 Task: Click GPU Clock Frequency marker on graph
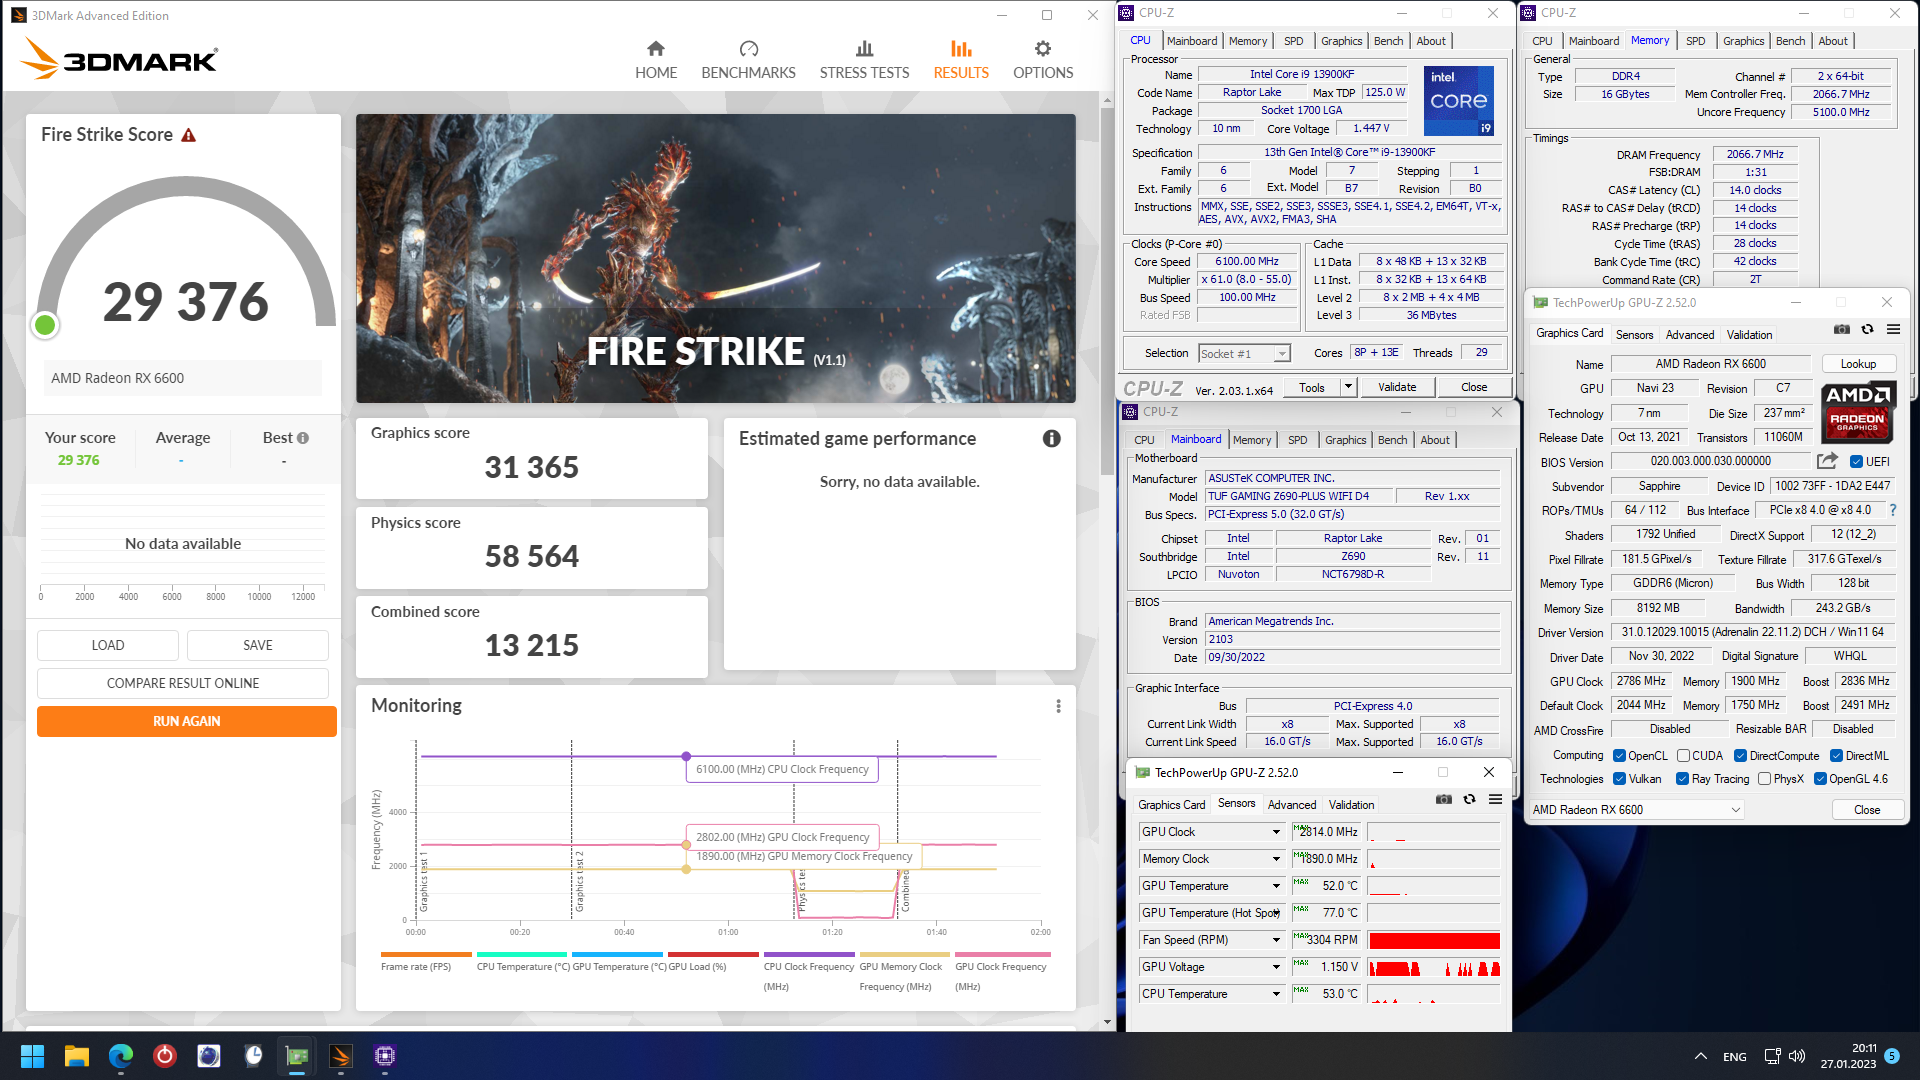pos(686,845)
